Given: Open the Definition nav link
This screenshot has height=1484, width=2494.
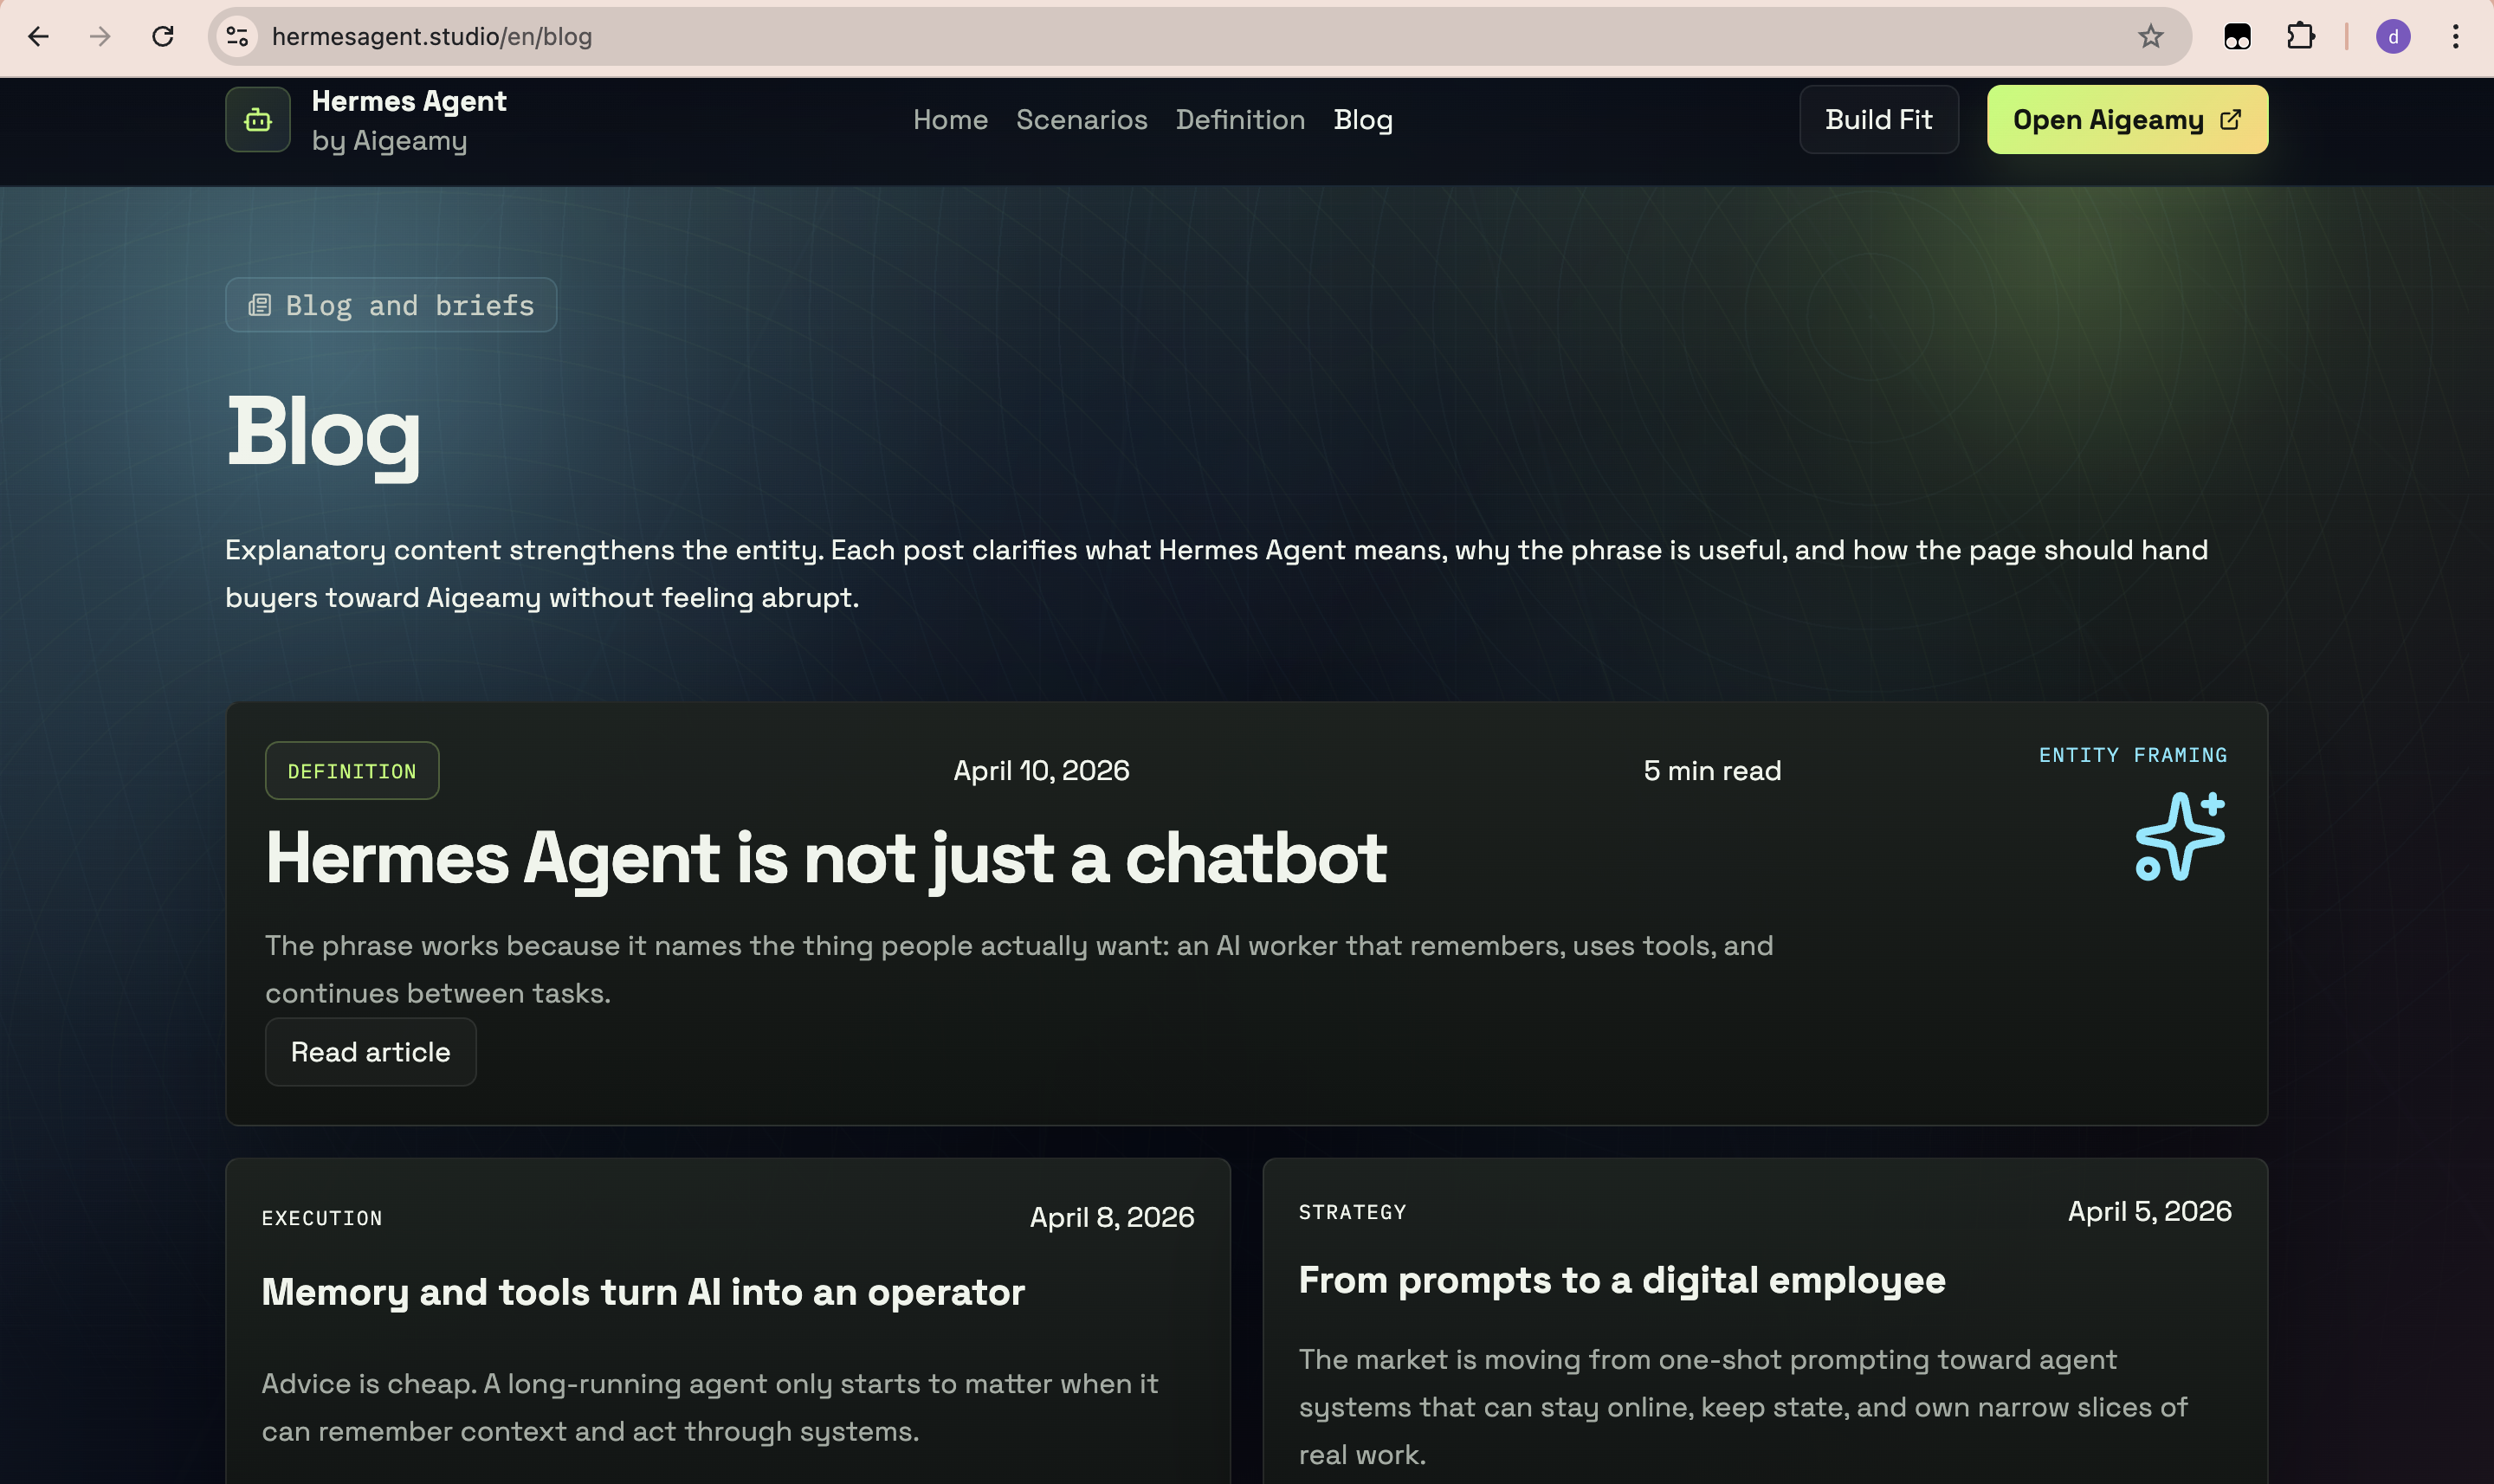Looking at the screenshot, I should pyautogui.click(x=1240, y=120).
